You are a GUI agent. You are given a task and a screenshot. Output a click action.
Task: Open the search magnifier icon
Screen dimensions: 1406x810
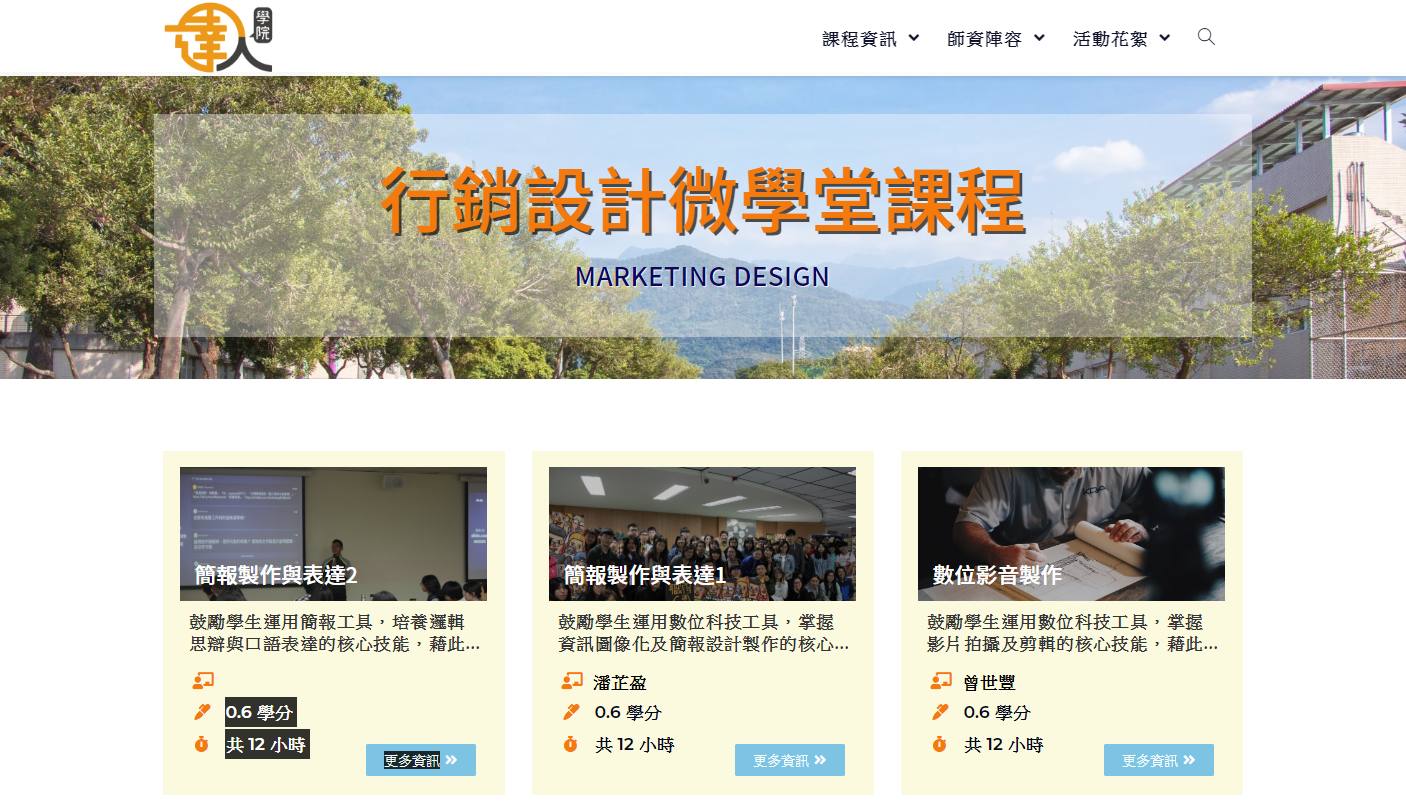click(x=1206, y=37)
